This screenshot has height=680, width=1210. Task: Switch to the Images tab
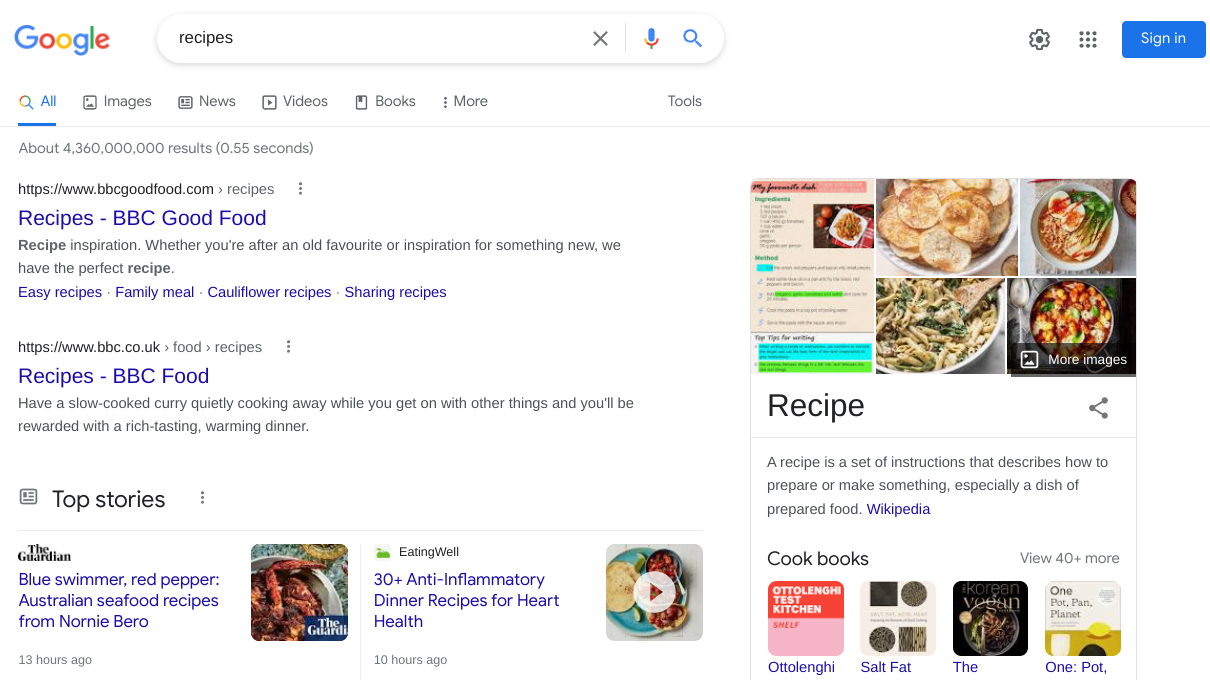[x=117, y=101]
